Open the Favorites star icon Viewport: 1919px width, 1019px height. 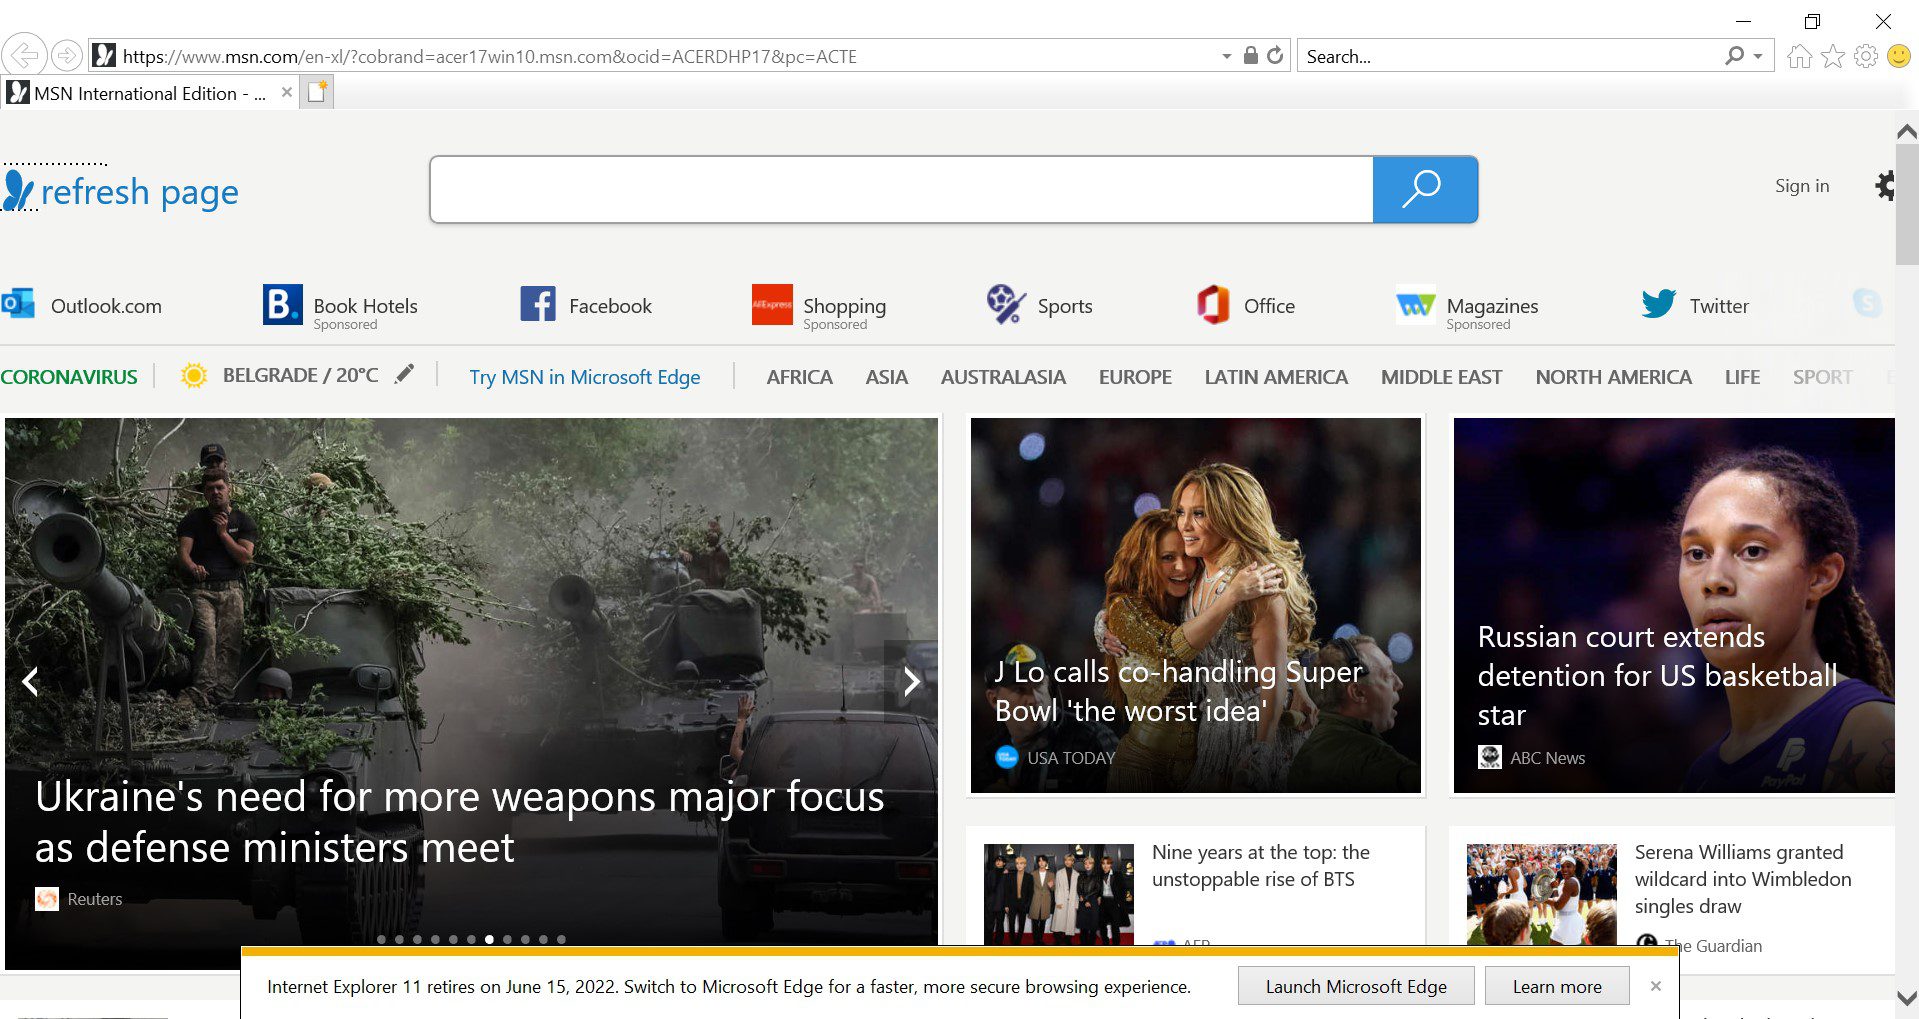point(1832,57)
